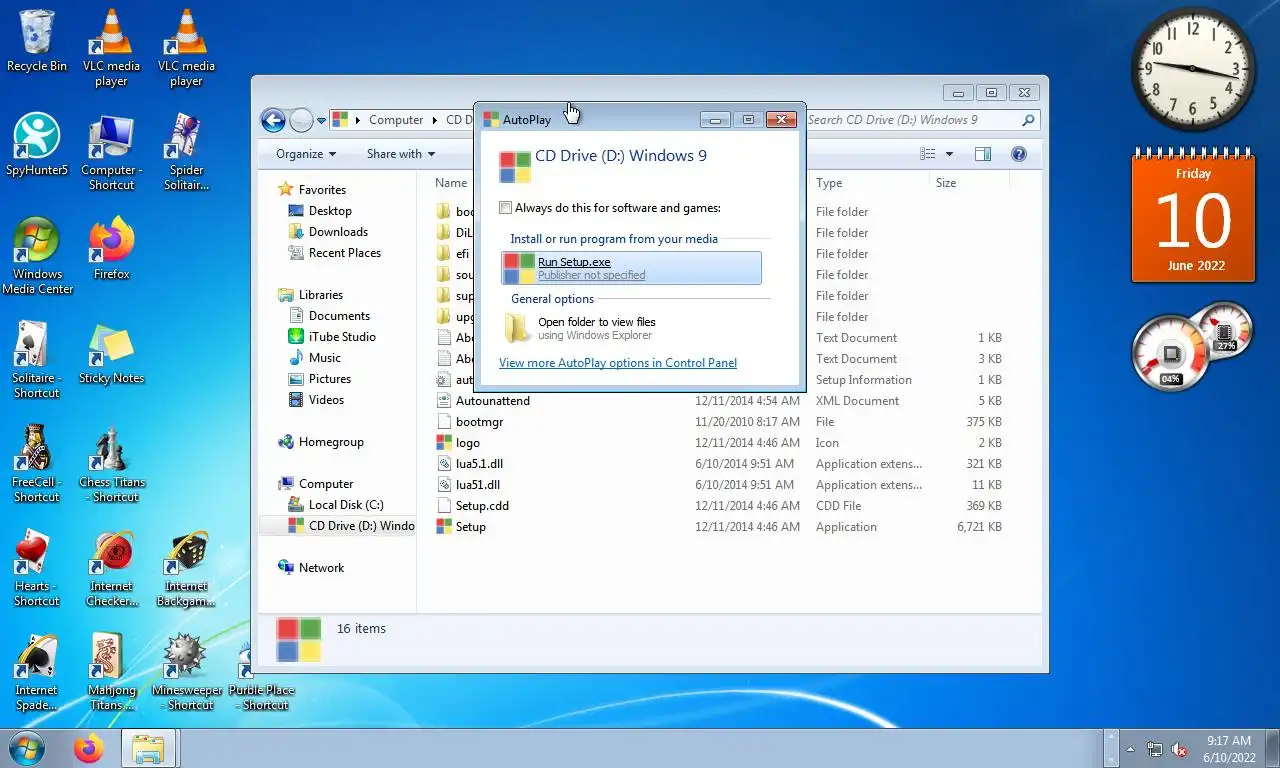This screenshot has width=1280, height=768.
Task: Open Music library in sidebar
Action: pyautogui.click(x=324, y=358)
